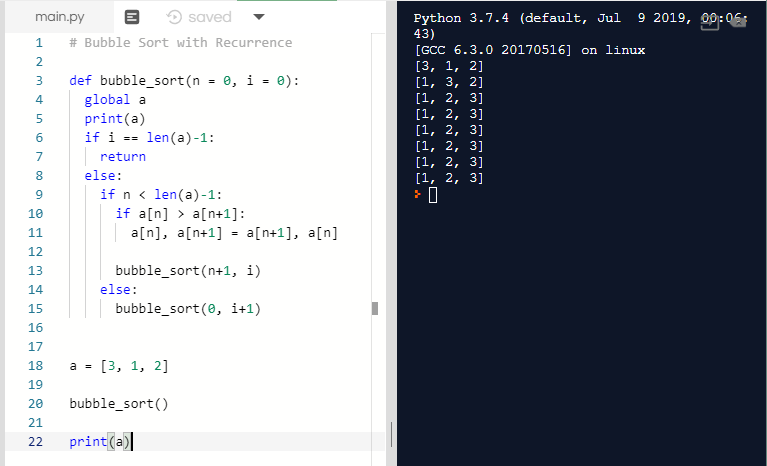Click the 'else:' on line 8
The image size is (767, 466).
[x=103, y=176]
